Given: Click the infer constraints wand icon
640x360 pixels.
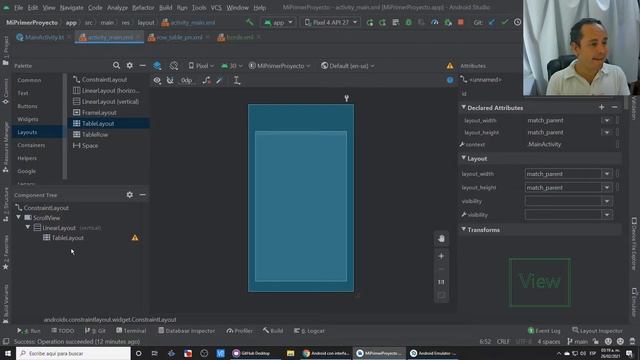Looking at the screenshot, I should [220, 80].
